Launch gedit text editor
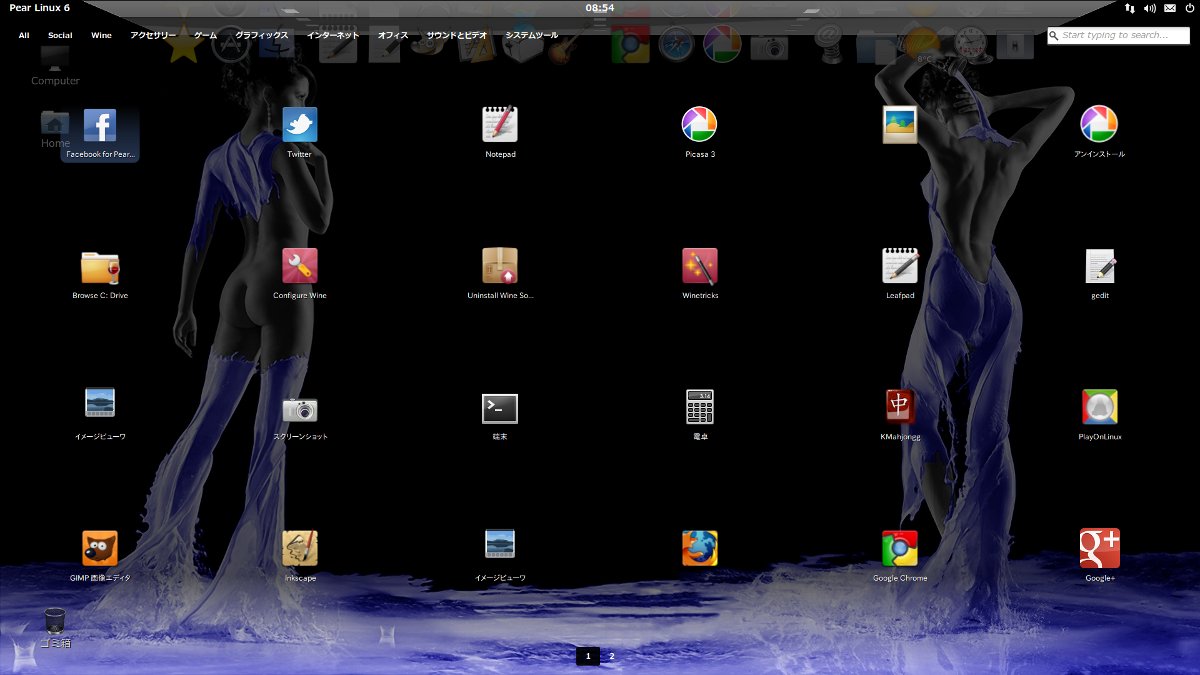The width and height of the screenshot is (1200, 675). (1100, 266)
